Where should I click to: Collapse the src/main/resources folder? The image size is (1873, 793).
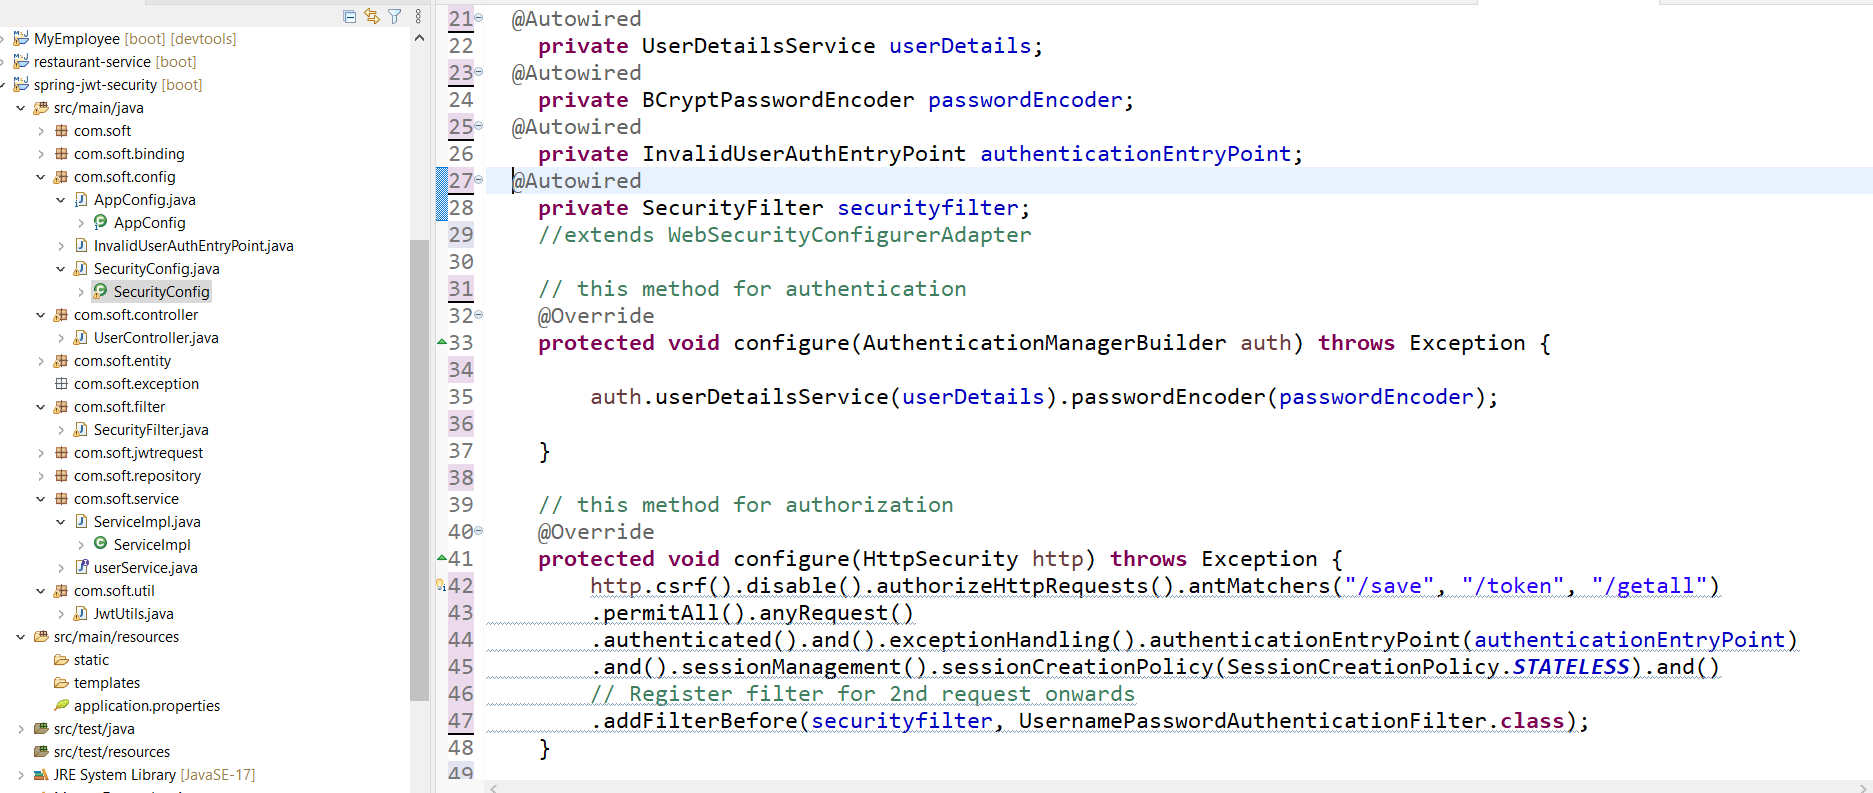click(x=21, y=637)
